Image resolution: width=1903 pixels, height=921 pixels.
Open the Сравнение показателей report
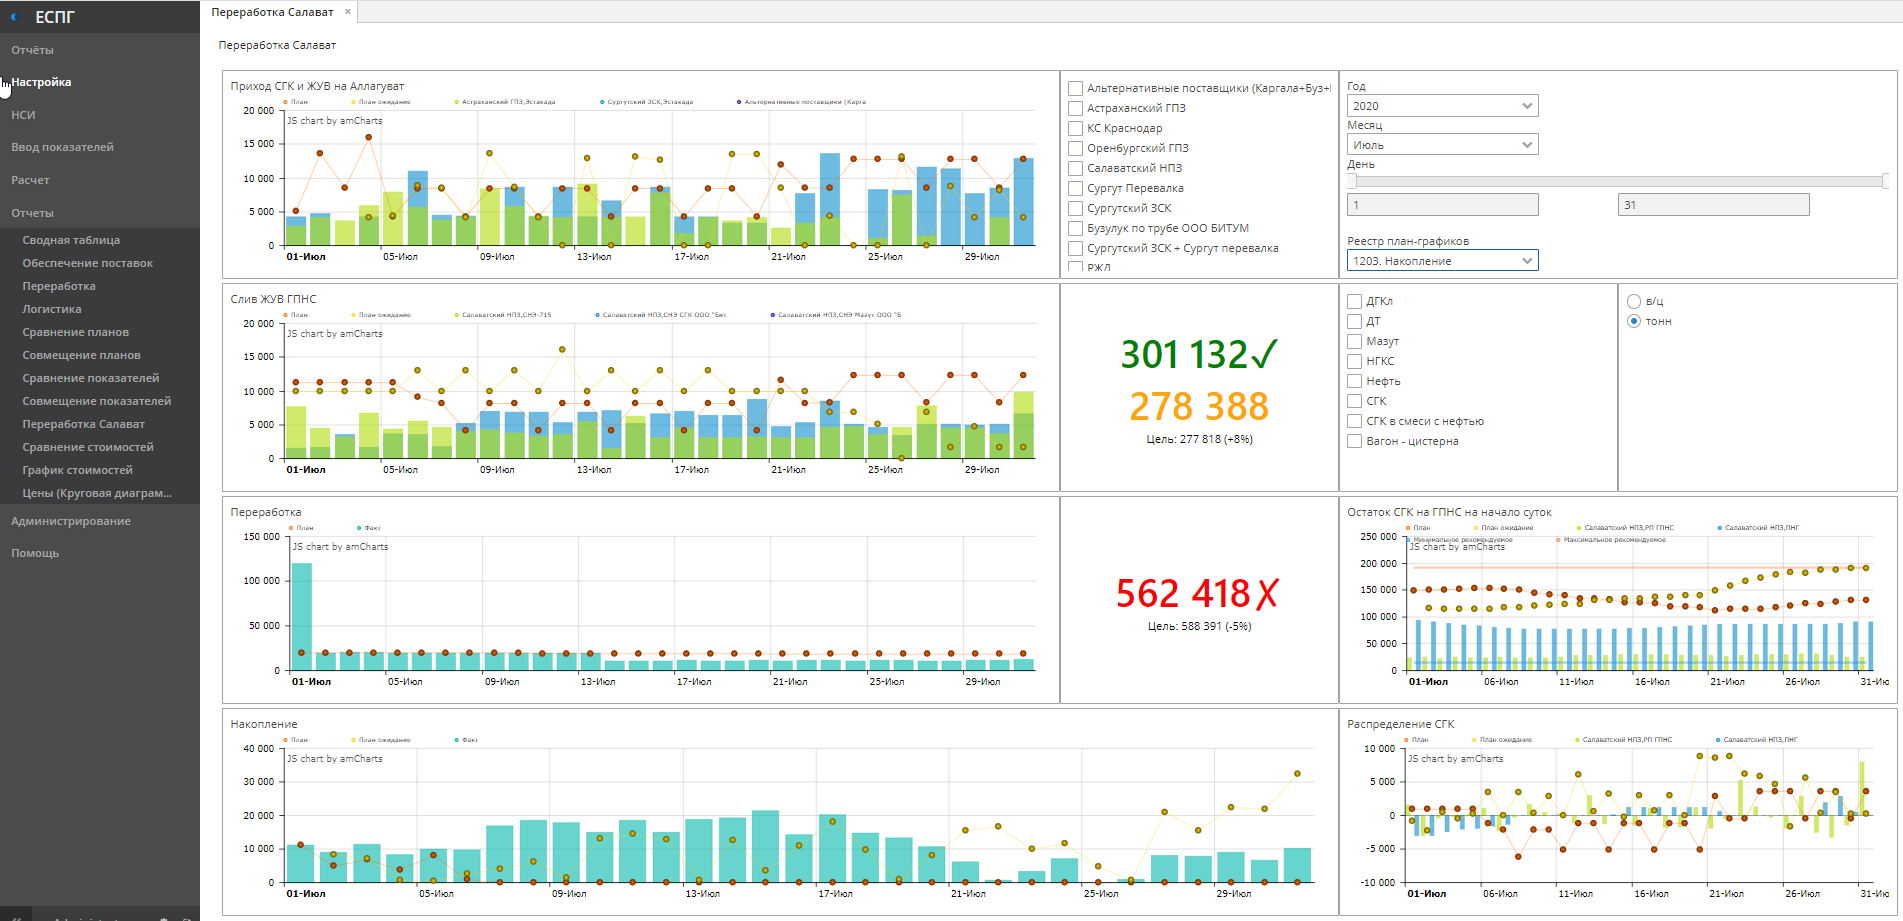[91, 378]
